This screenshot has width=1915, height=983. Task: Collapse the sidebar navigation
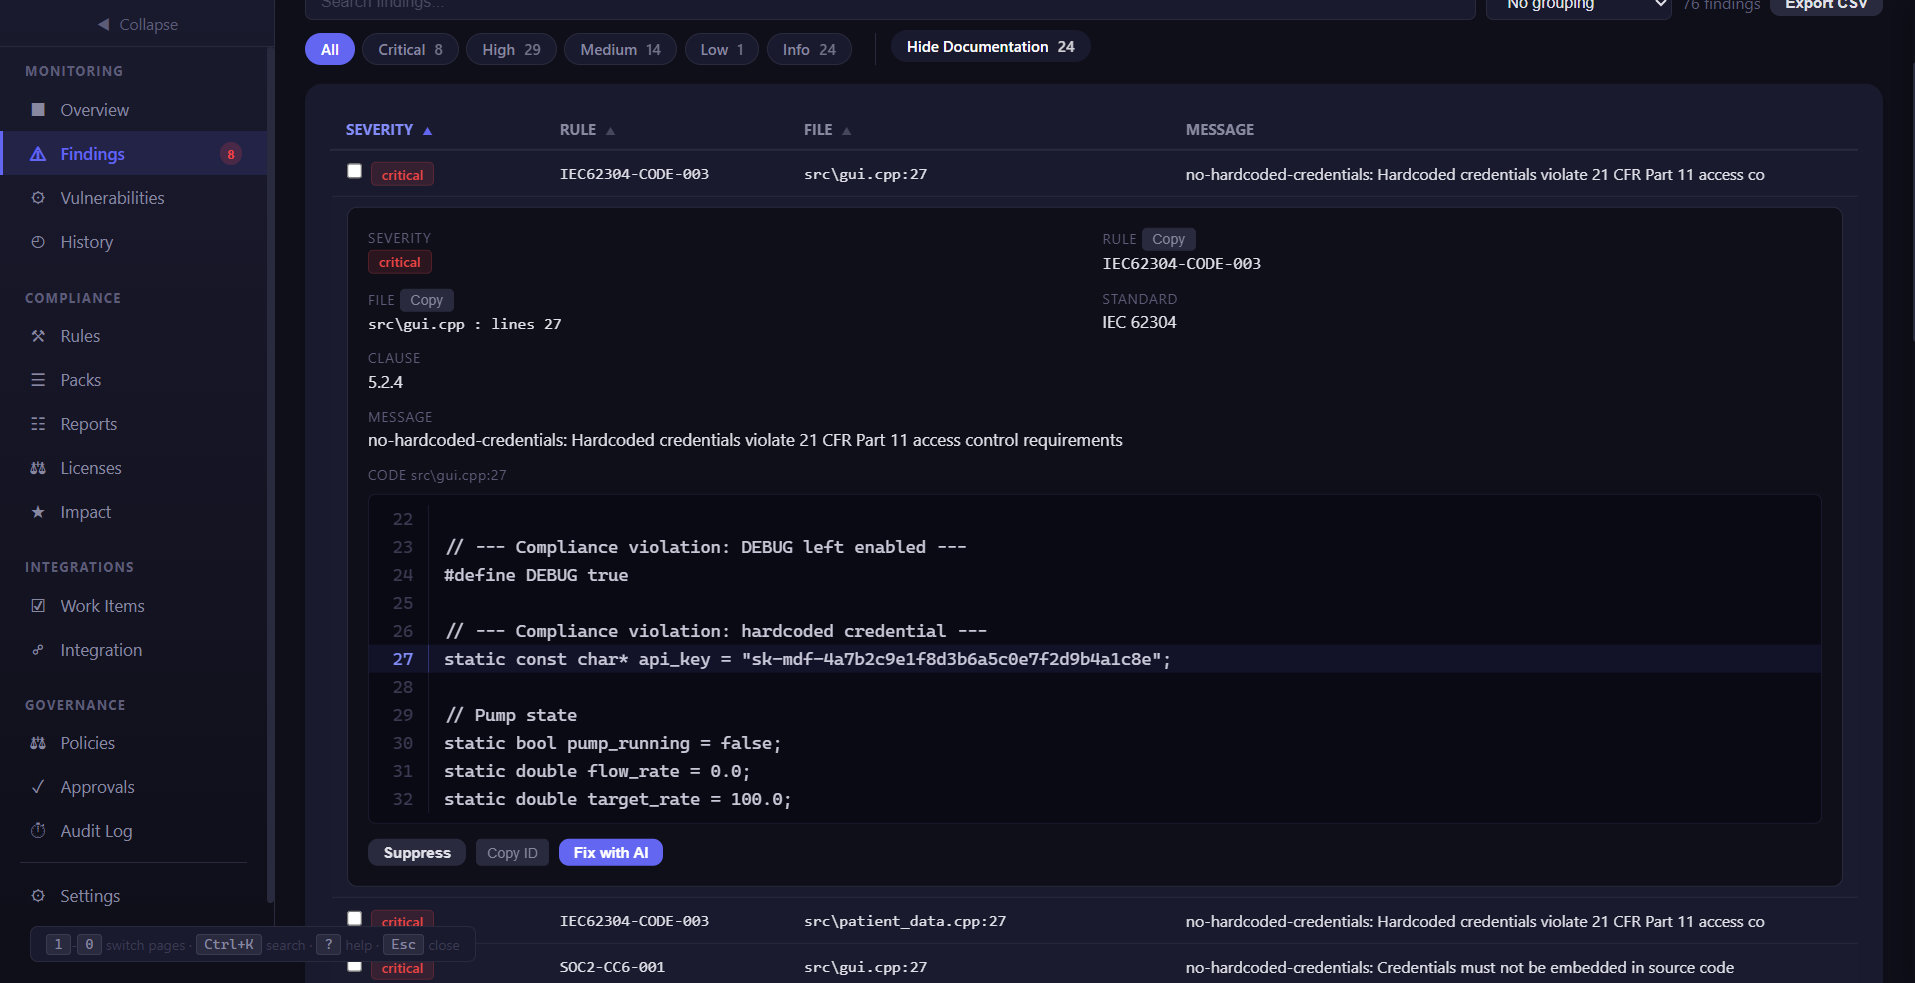point(137,24)
